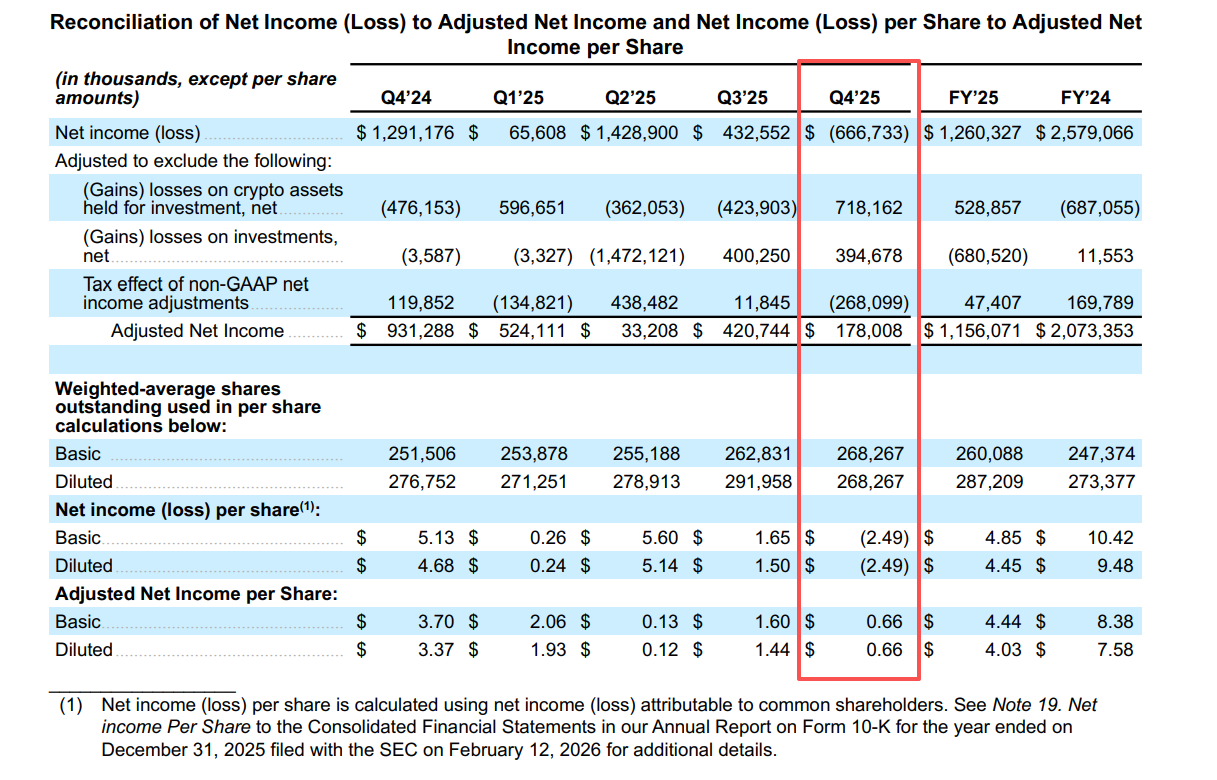Click the Adjusted Net Income row label

click(197, 331)
